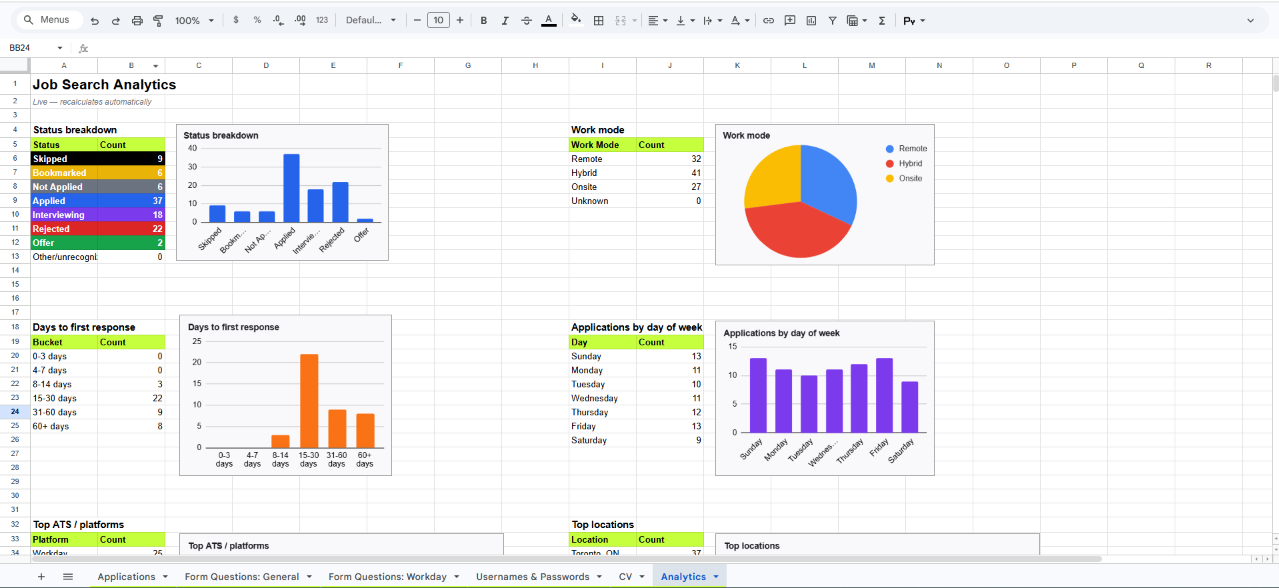Open Applications tab dropdown arrow
Image resolution: width=1279 pixels, height=588 pixels.
(164, 577)
